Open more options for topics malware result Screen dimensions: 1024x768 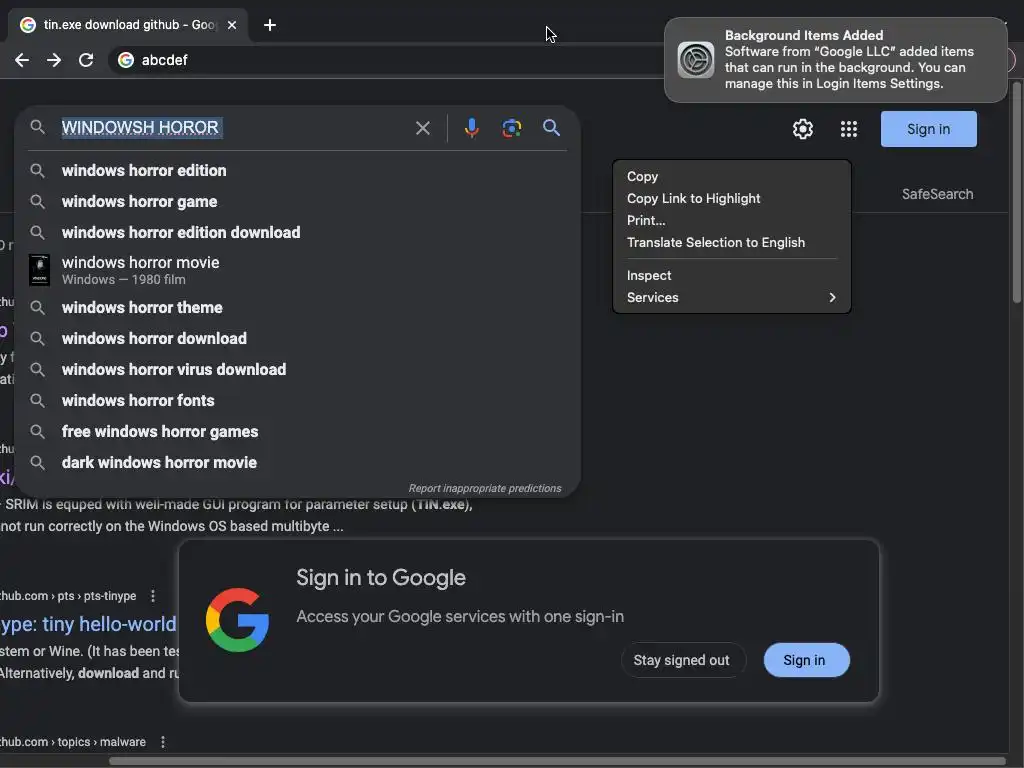(x=163, y=742)
